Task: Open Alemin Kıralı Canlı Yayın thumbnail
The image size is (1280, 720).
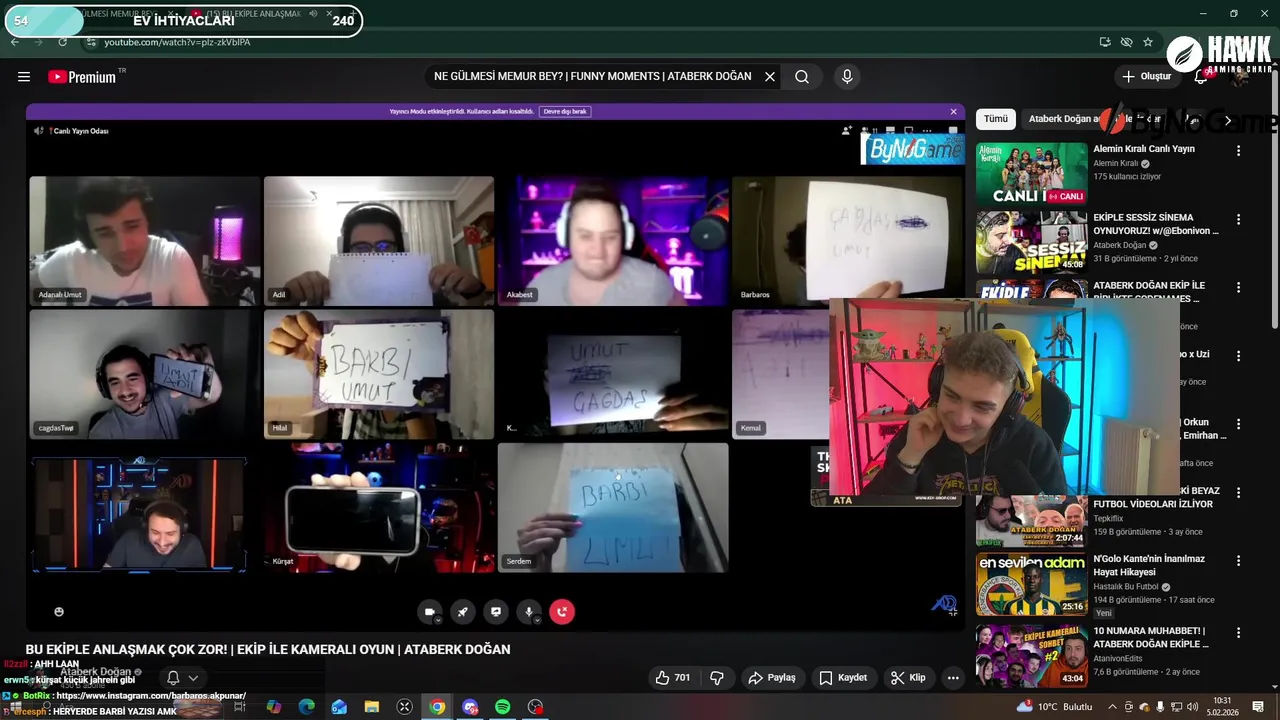Action: click(1031, 174)
